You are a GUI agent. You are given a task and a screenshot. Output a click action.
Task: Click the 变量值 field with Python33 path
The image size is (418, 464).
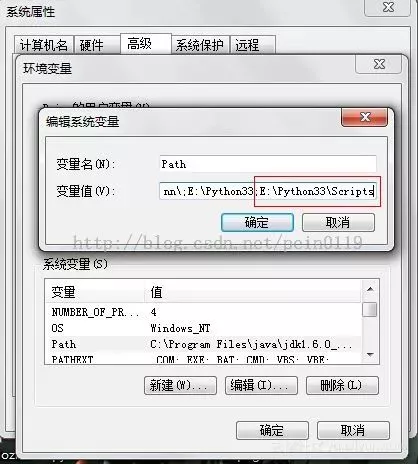pos(268,191)
